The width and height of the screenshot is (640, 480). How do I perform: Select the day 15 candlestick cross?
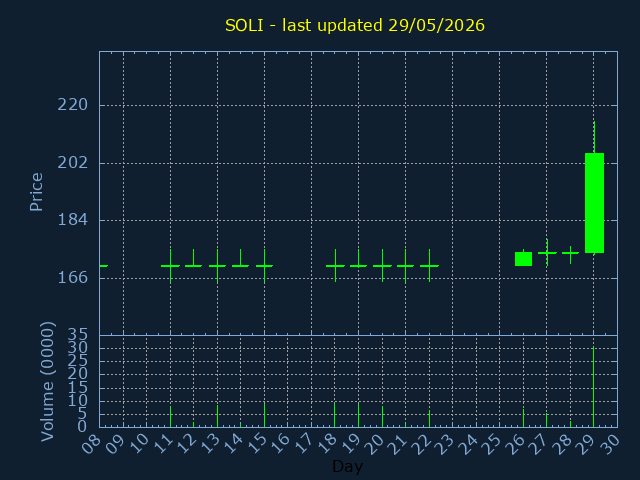pos(264,266)
